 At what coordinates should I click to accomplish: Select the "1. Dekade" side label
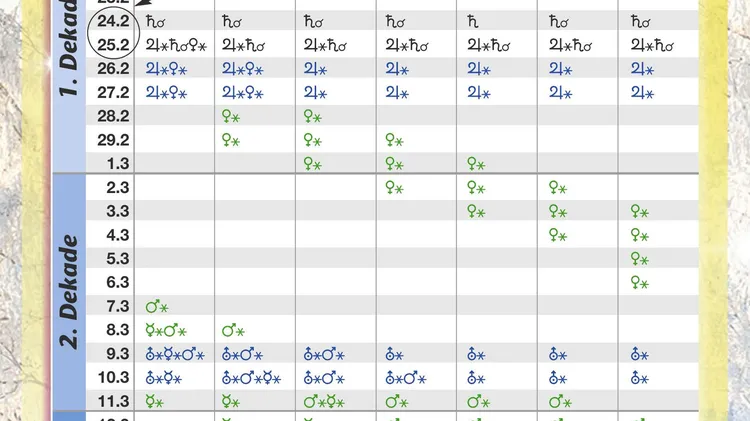68,48
